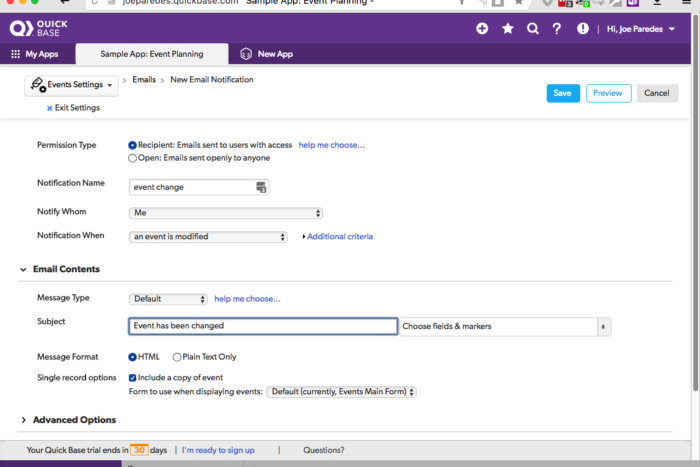
Task: Click the Subject input field
Action: [263, 326]
